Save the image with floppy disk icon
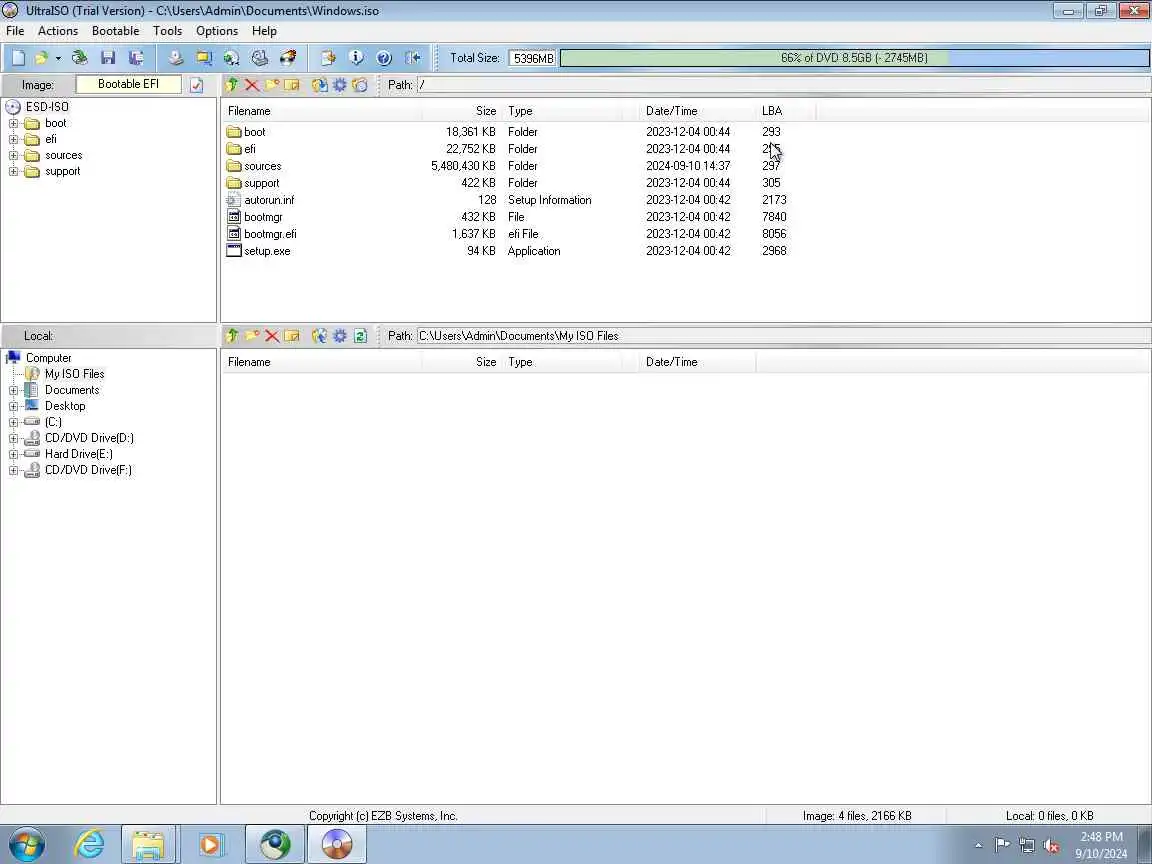Image resolution: width=1152 pixels, height=864 pixels. [108, 58]
